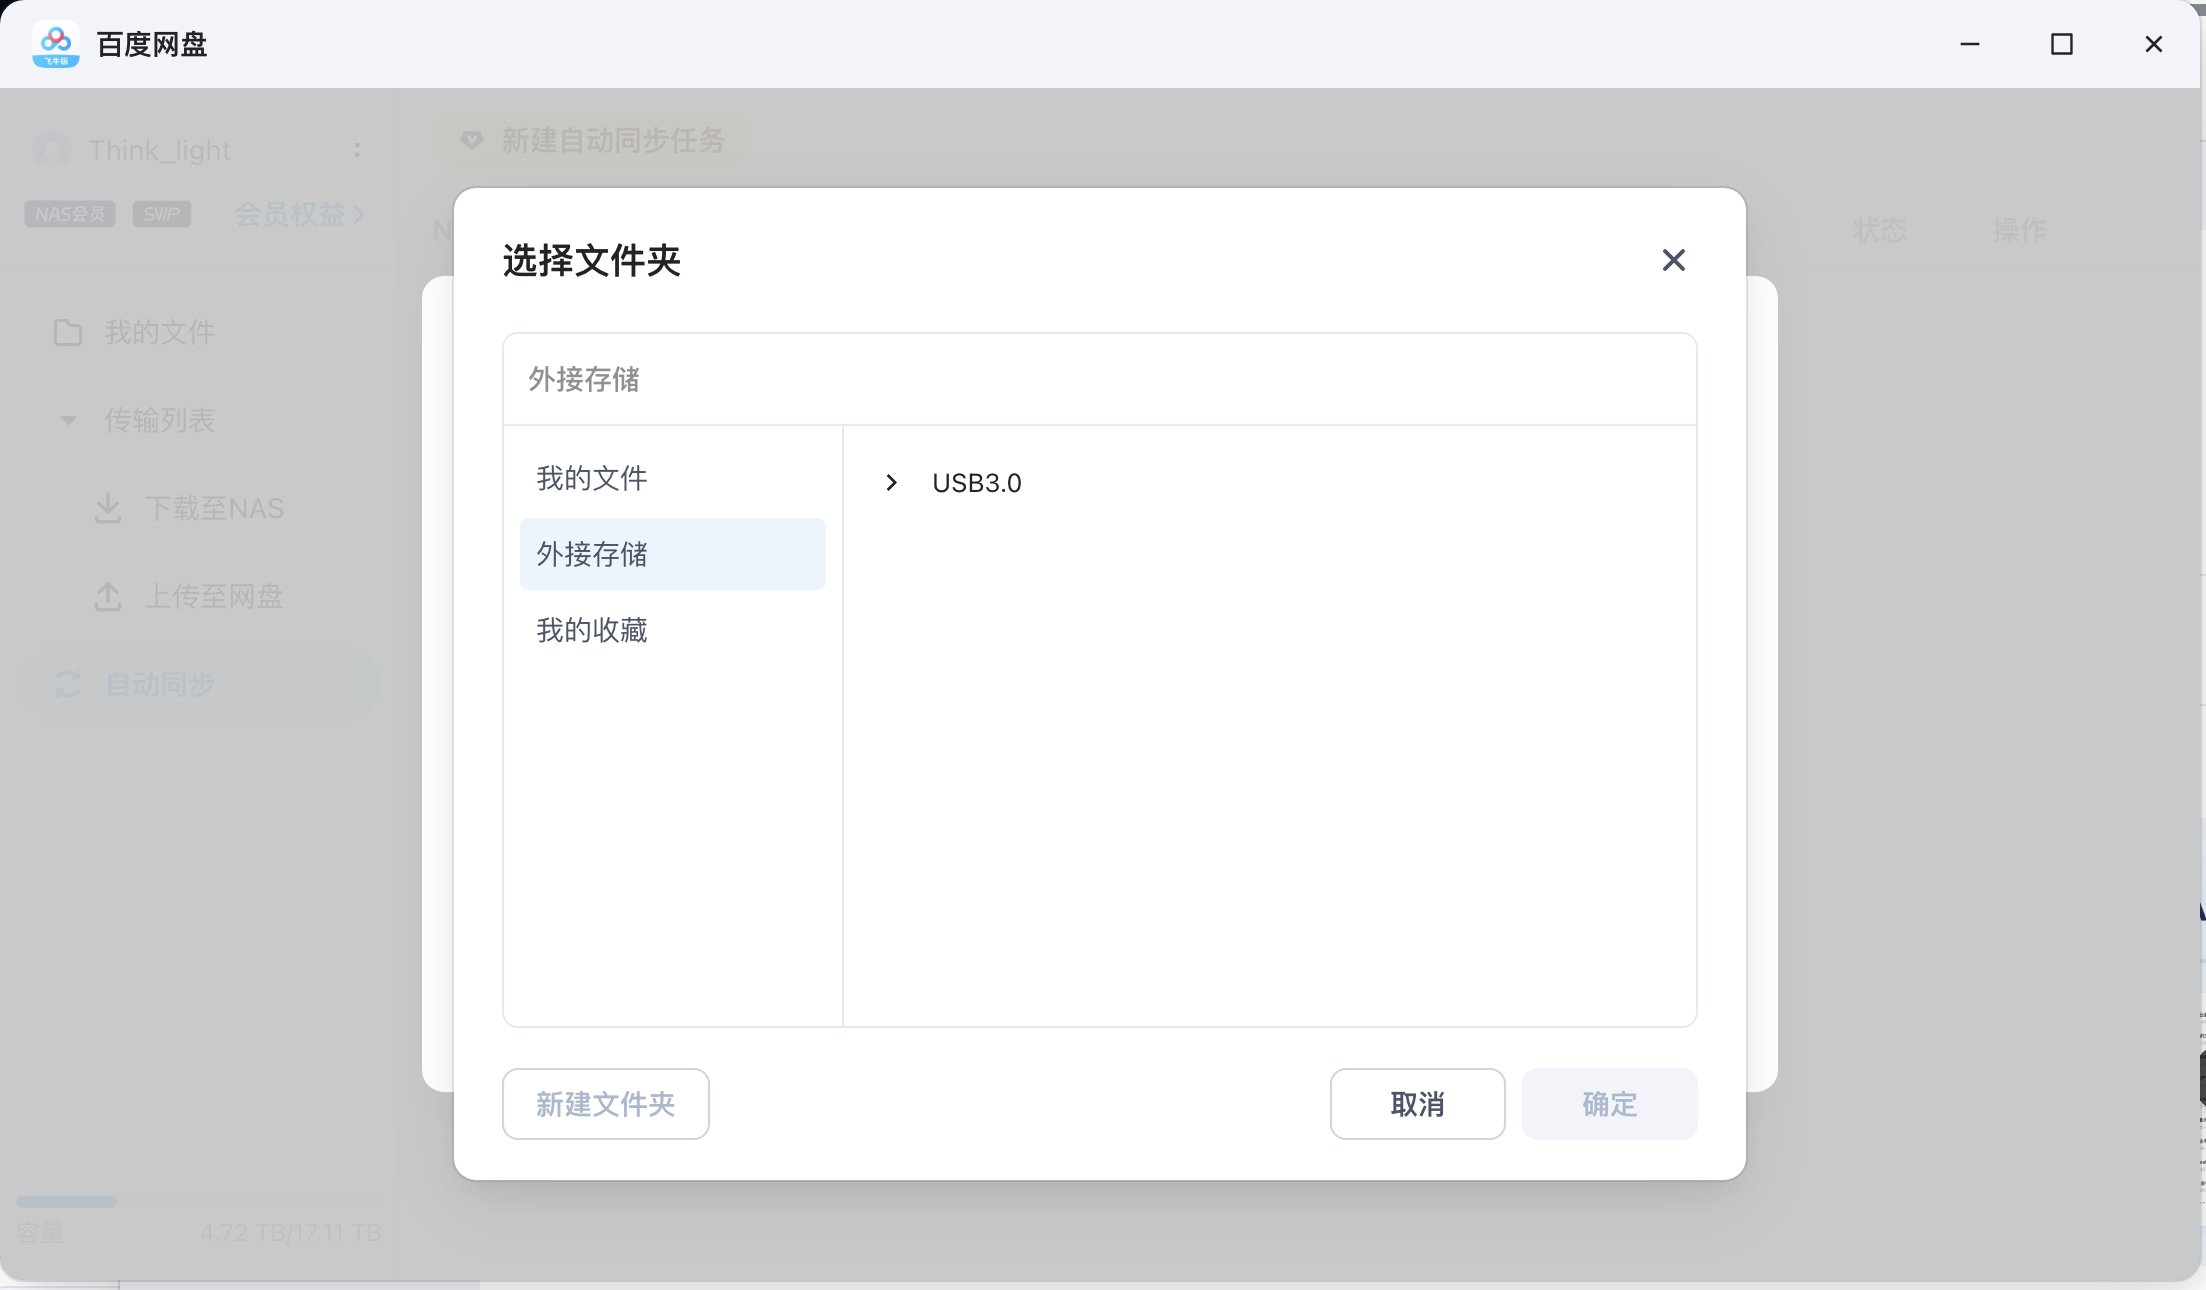Minimize the 百度网盘 window
Image resolution: width=2206 pixels, height=1290 pixels.
click(1970, 44)
